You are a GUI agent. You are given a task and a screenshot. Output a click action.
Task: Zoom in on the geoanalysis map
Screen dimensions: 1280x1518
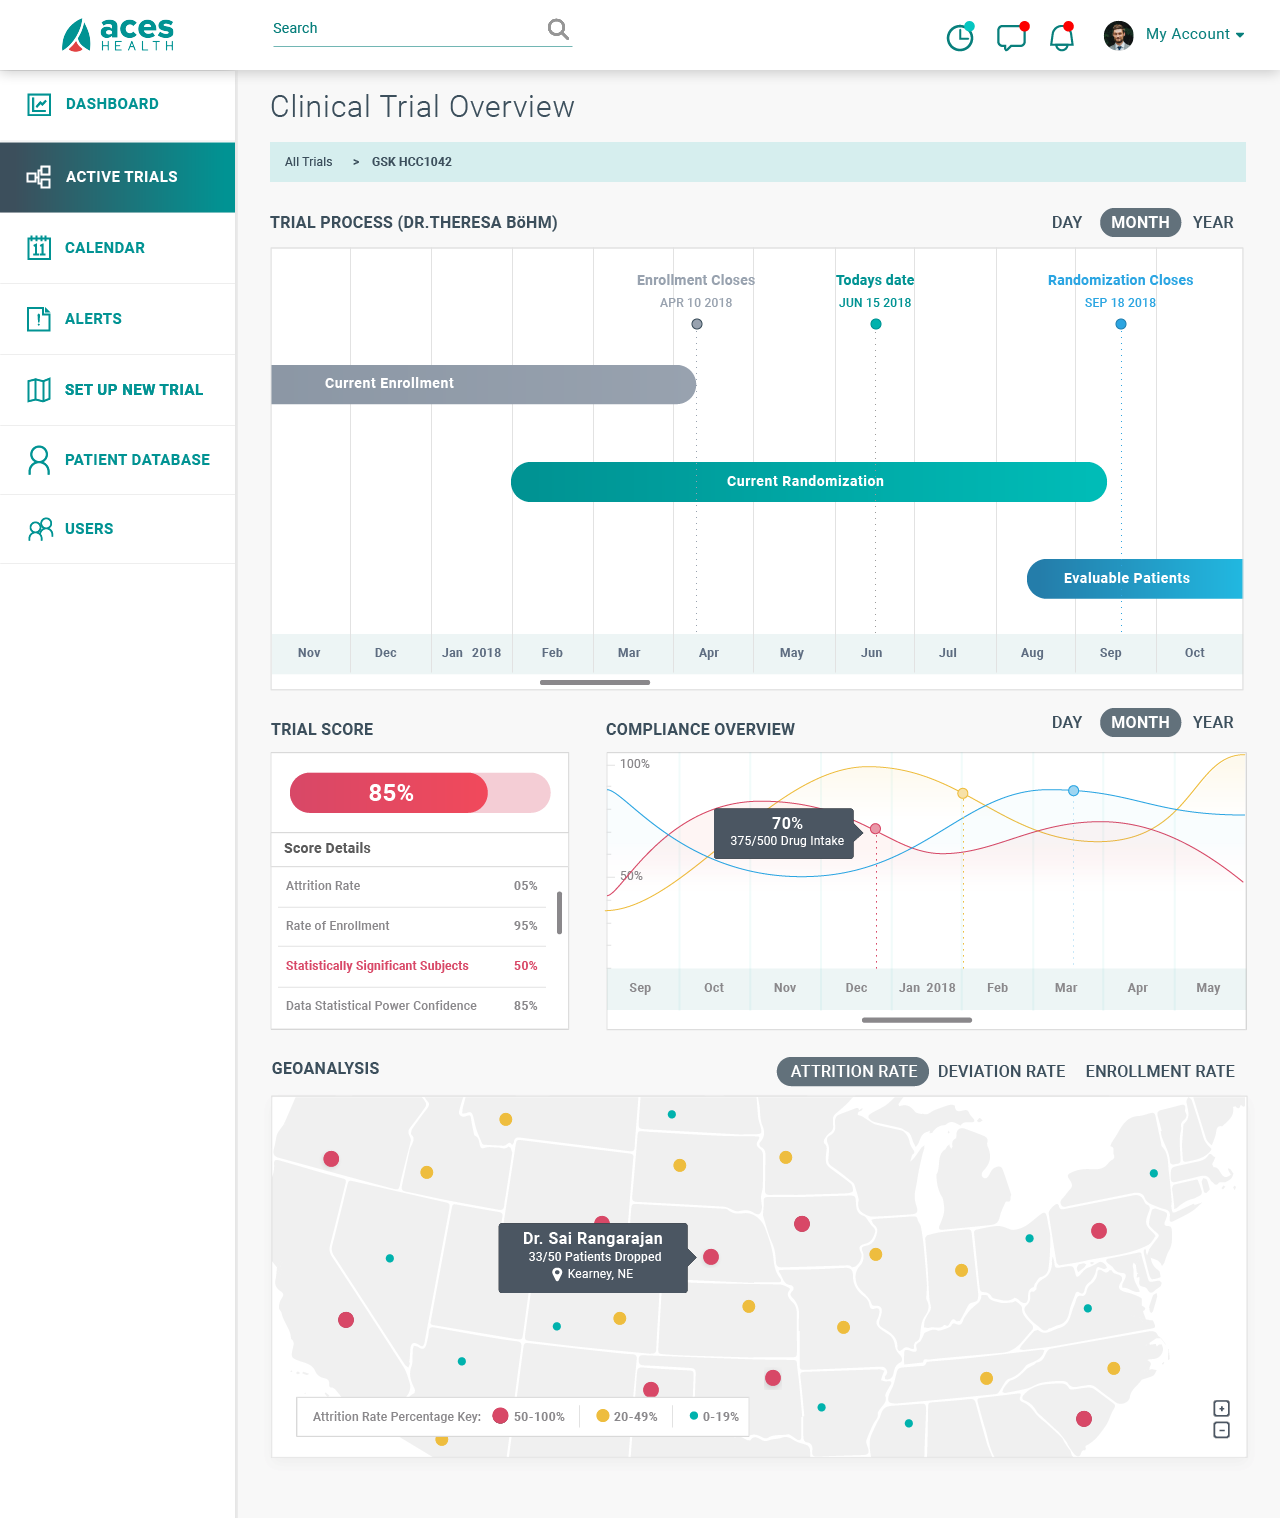[1221, 1408]
